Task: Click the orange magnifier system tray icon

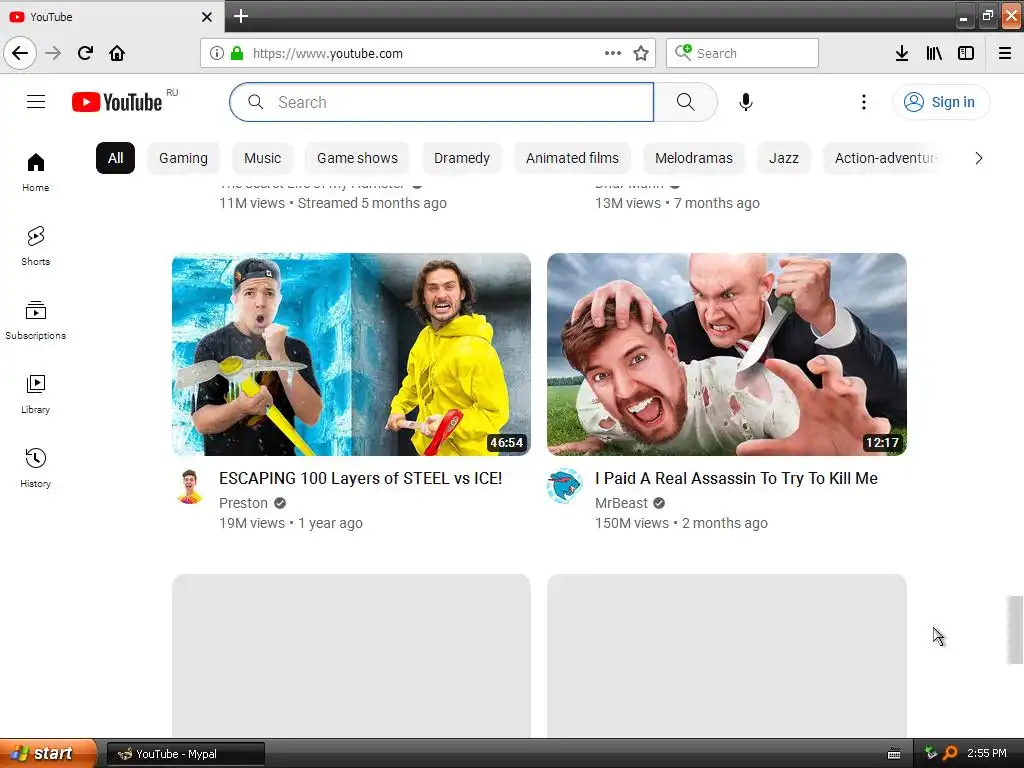Action: tap(950, 753)
